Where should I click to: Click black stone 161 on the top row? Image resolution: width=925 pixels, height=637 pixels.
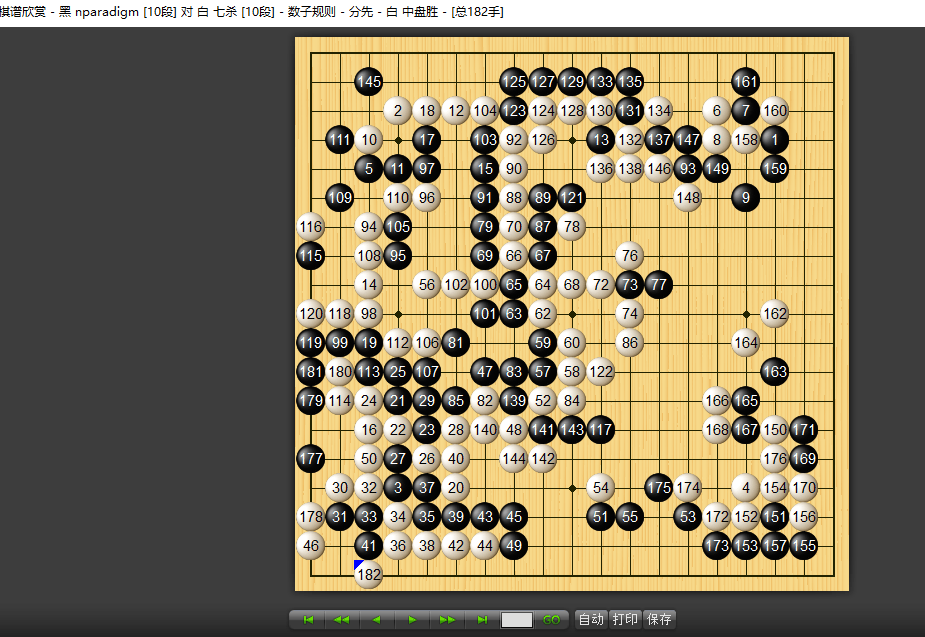coord(746,82)
